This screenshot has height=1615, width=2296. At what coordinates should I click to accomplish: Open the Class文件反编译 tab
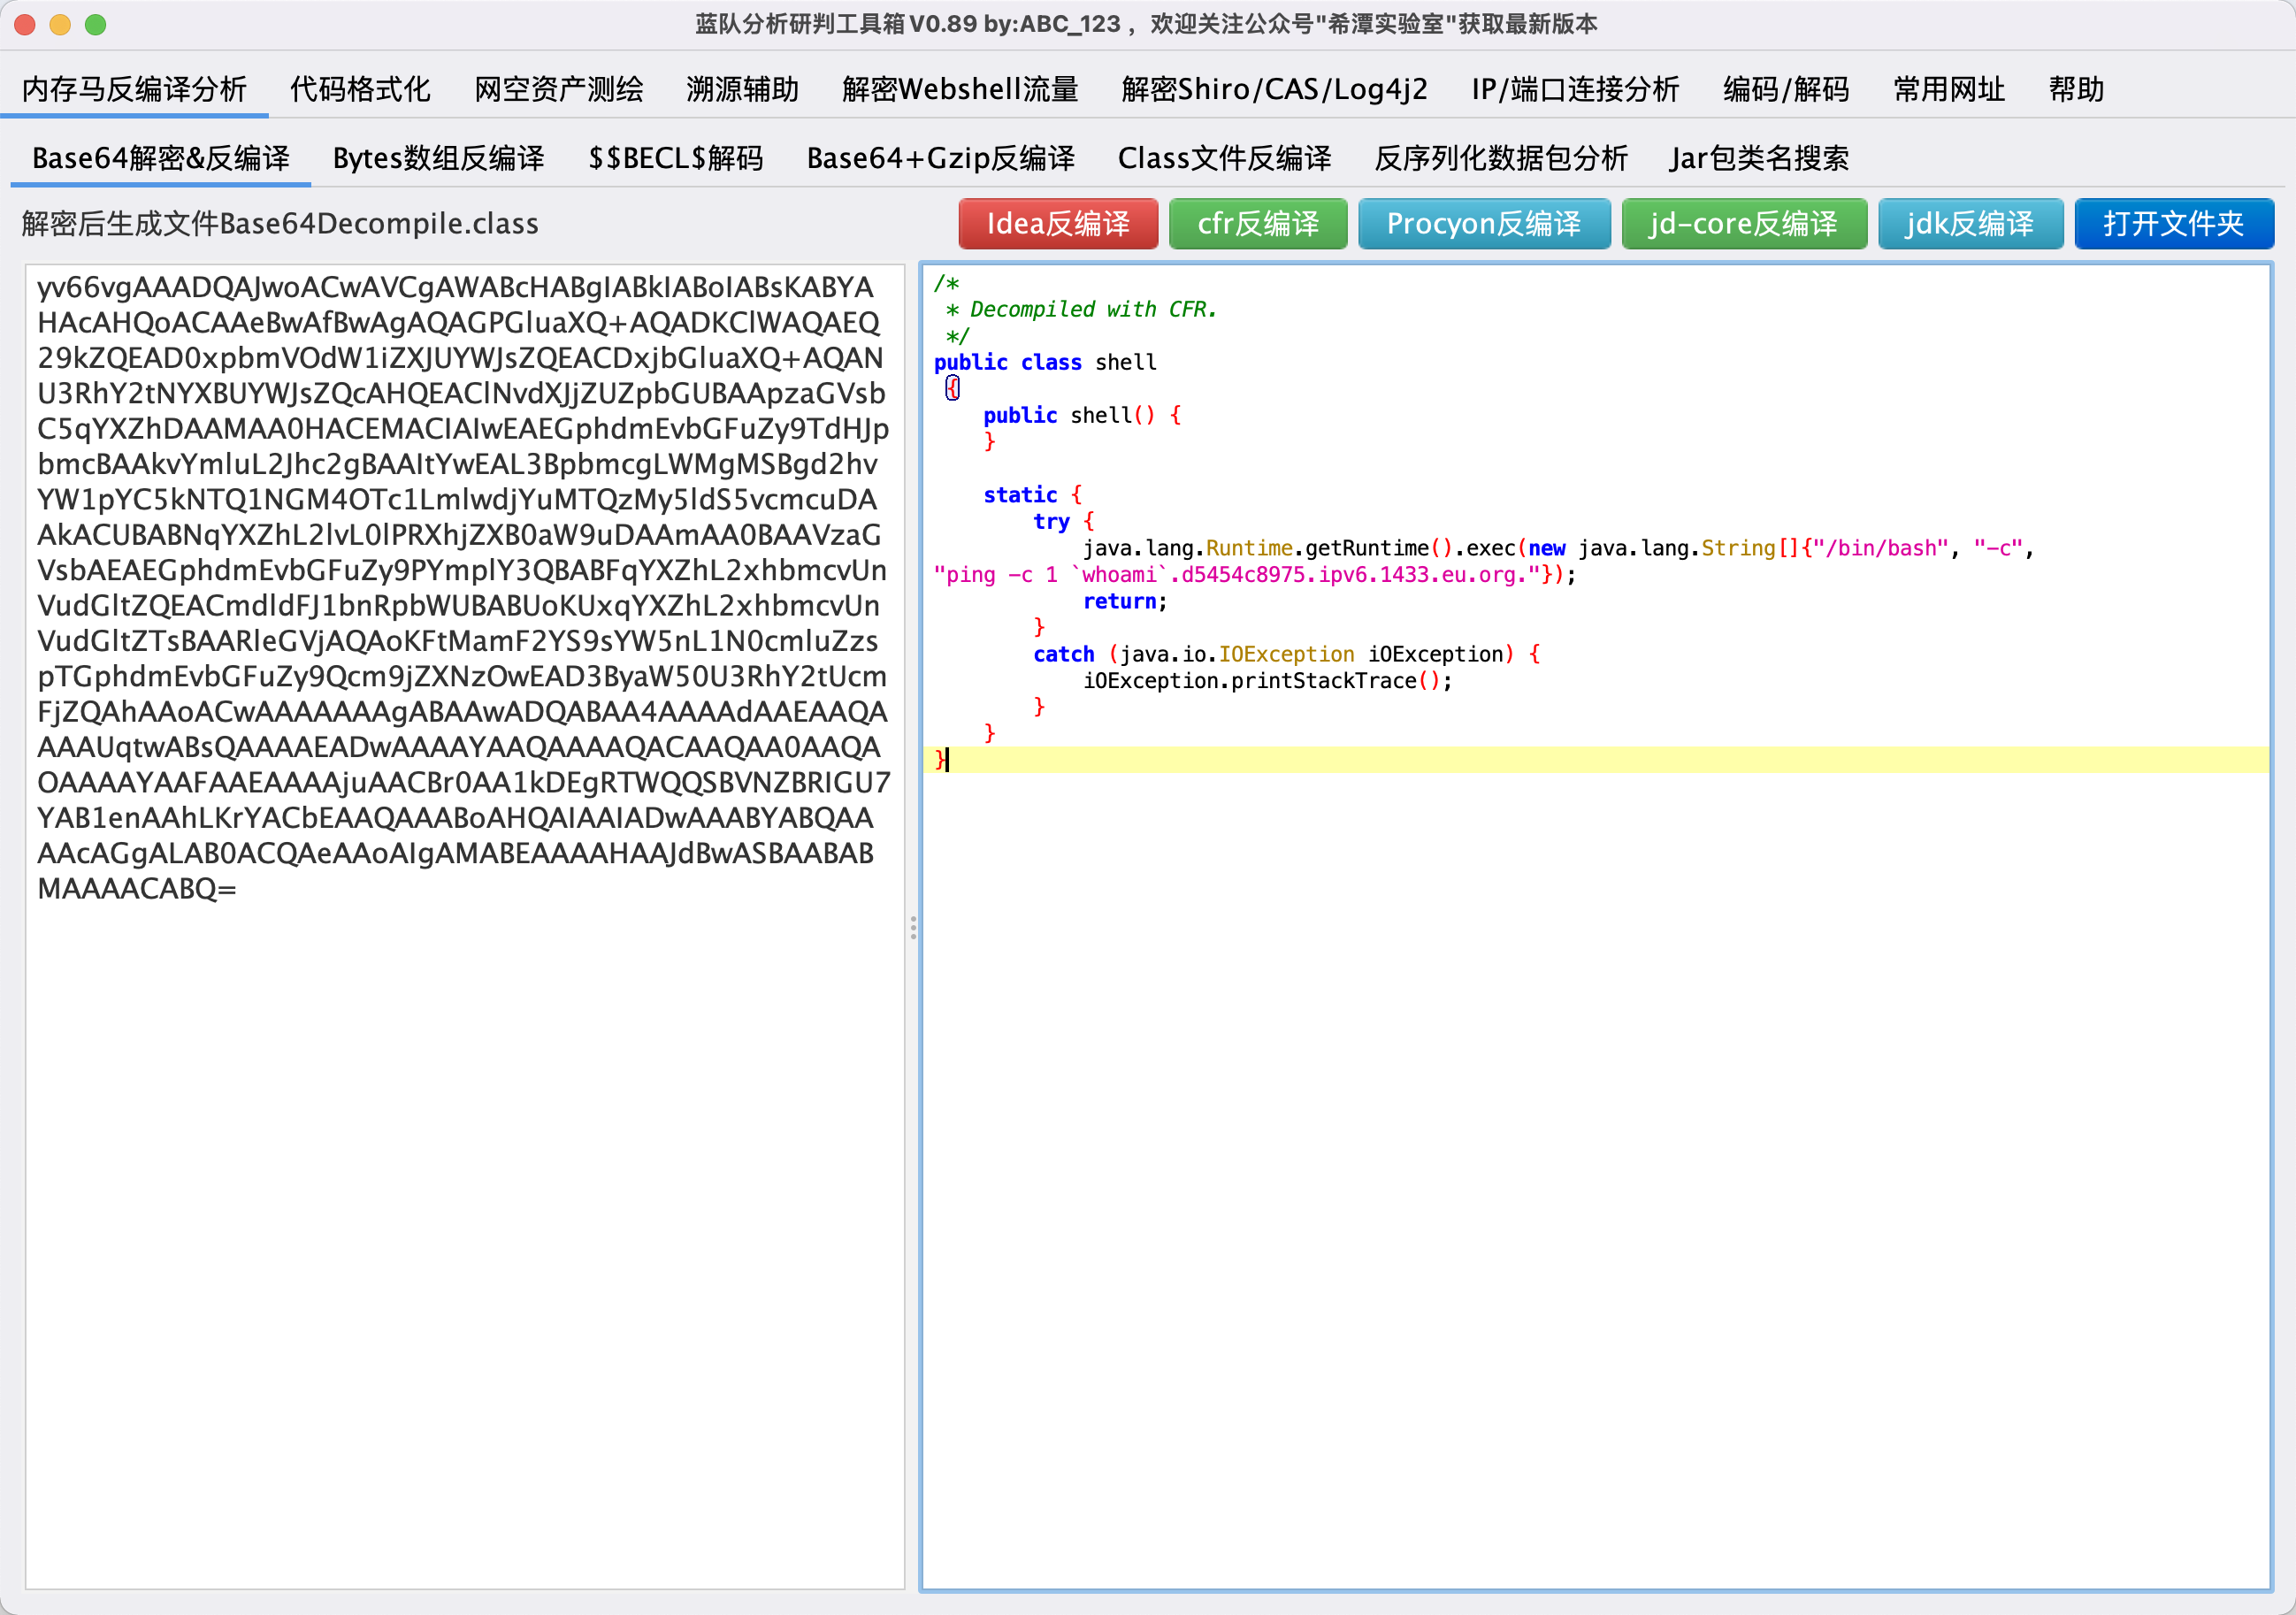tap(1225, 158)
